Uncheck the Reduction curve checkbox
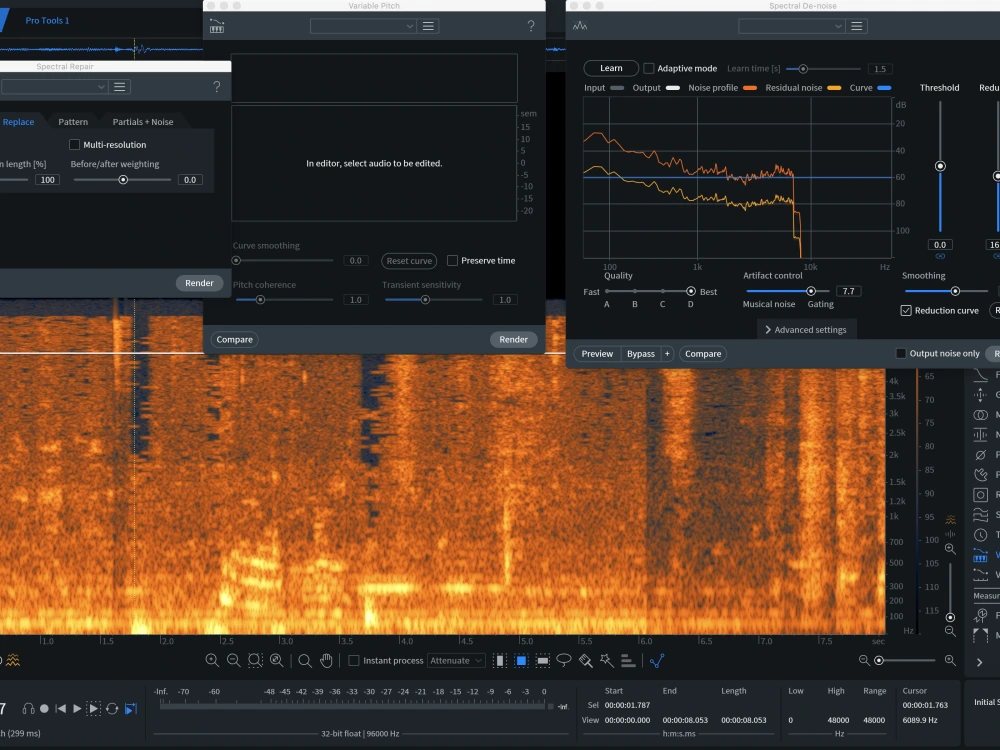This screenshot has width=1000, height=750. [x=906, y=311]
